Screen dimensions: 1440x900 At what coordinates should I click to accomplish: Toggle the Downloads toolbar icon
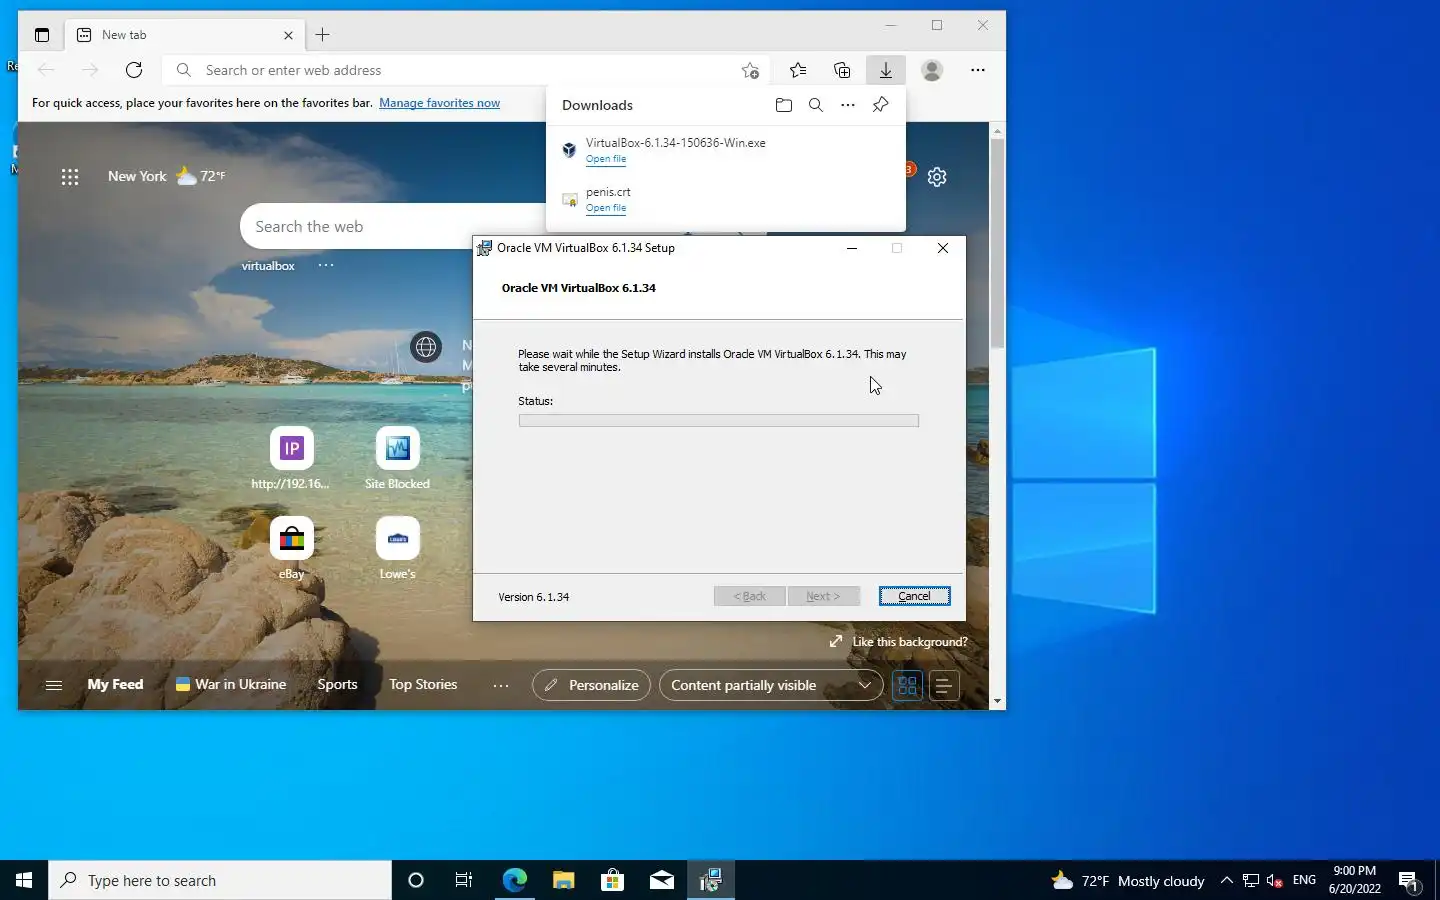[x=886, y=70]
